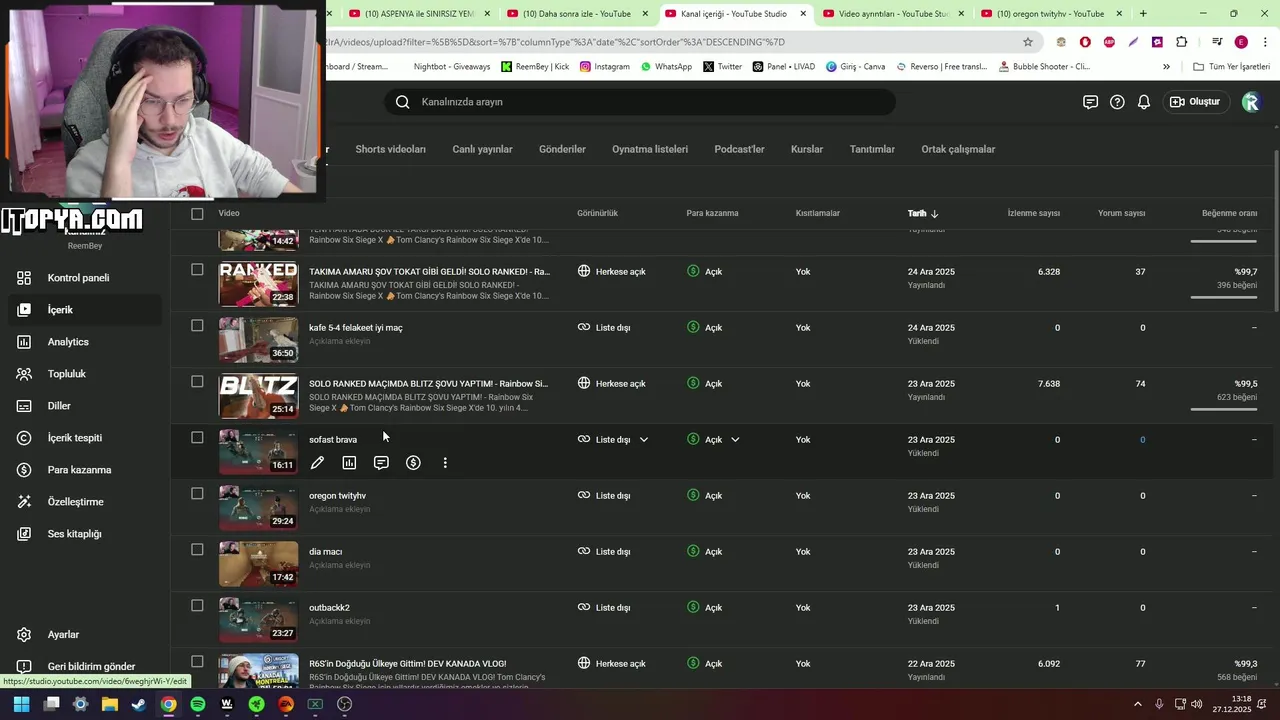Open Steam from the taskbar

point(139,704)
